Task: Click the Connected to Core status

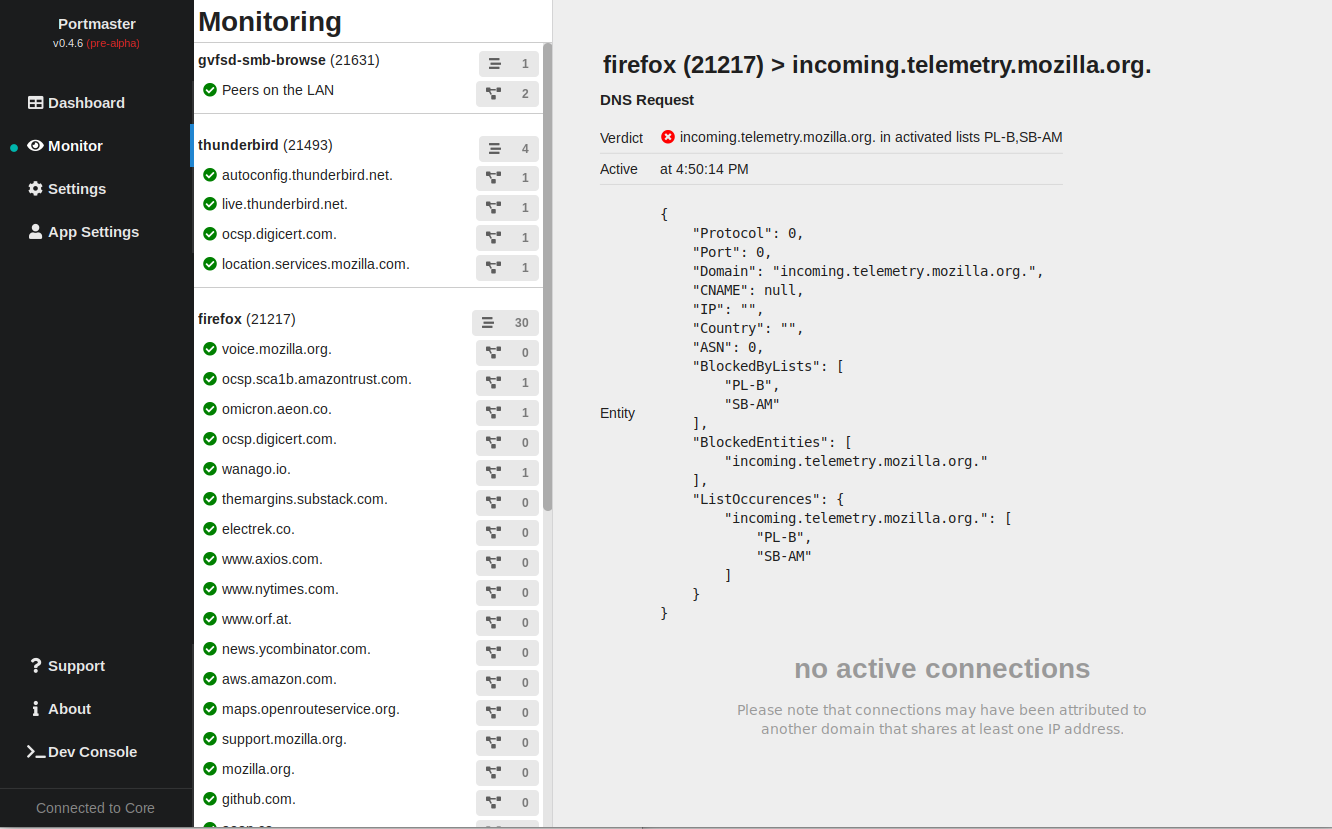Action: pyautogui.click(x=96, y=808)
